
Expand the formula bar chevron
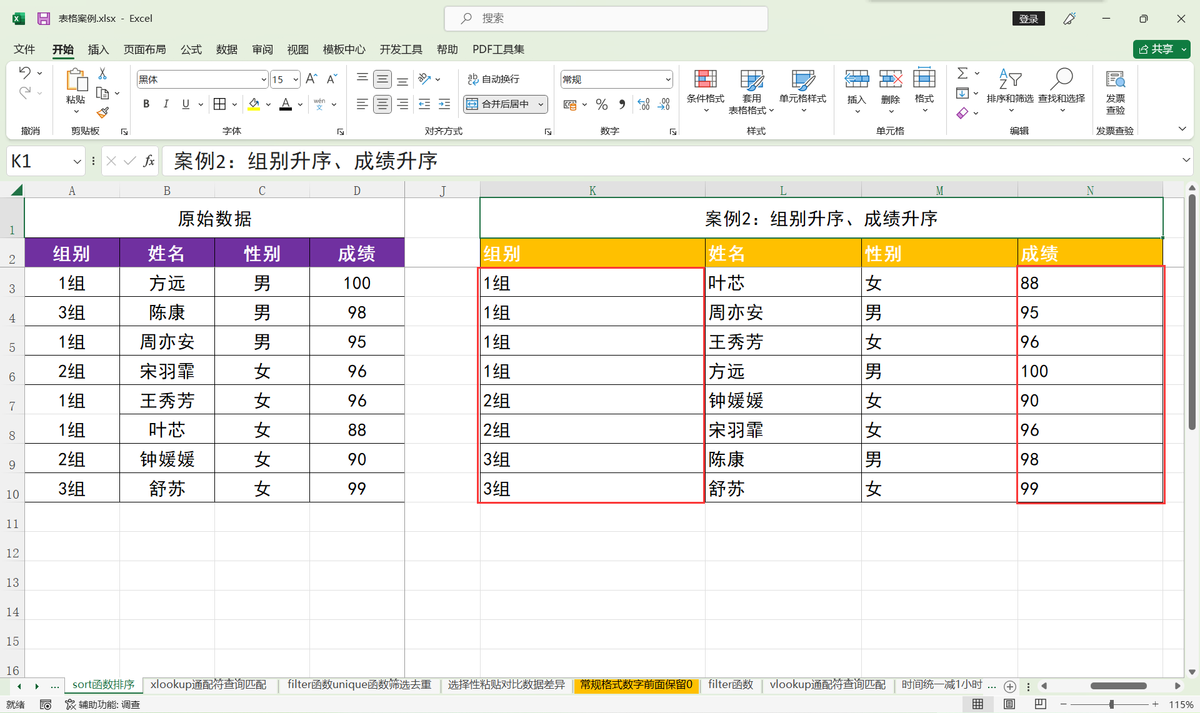[x=1186, y=160]
